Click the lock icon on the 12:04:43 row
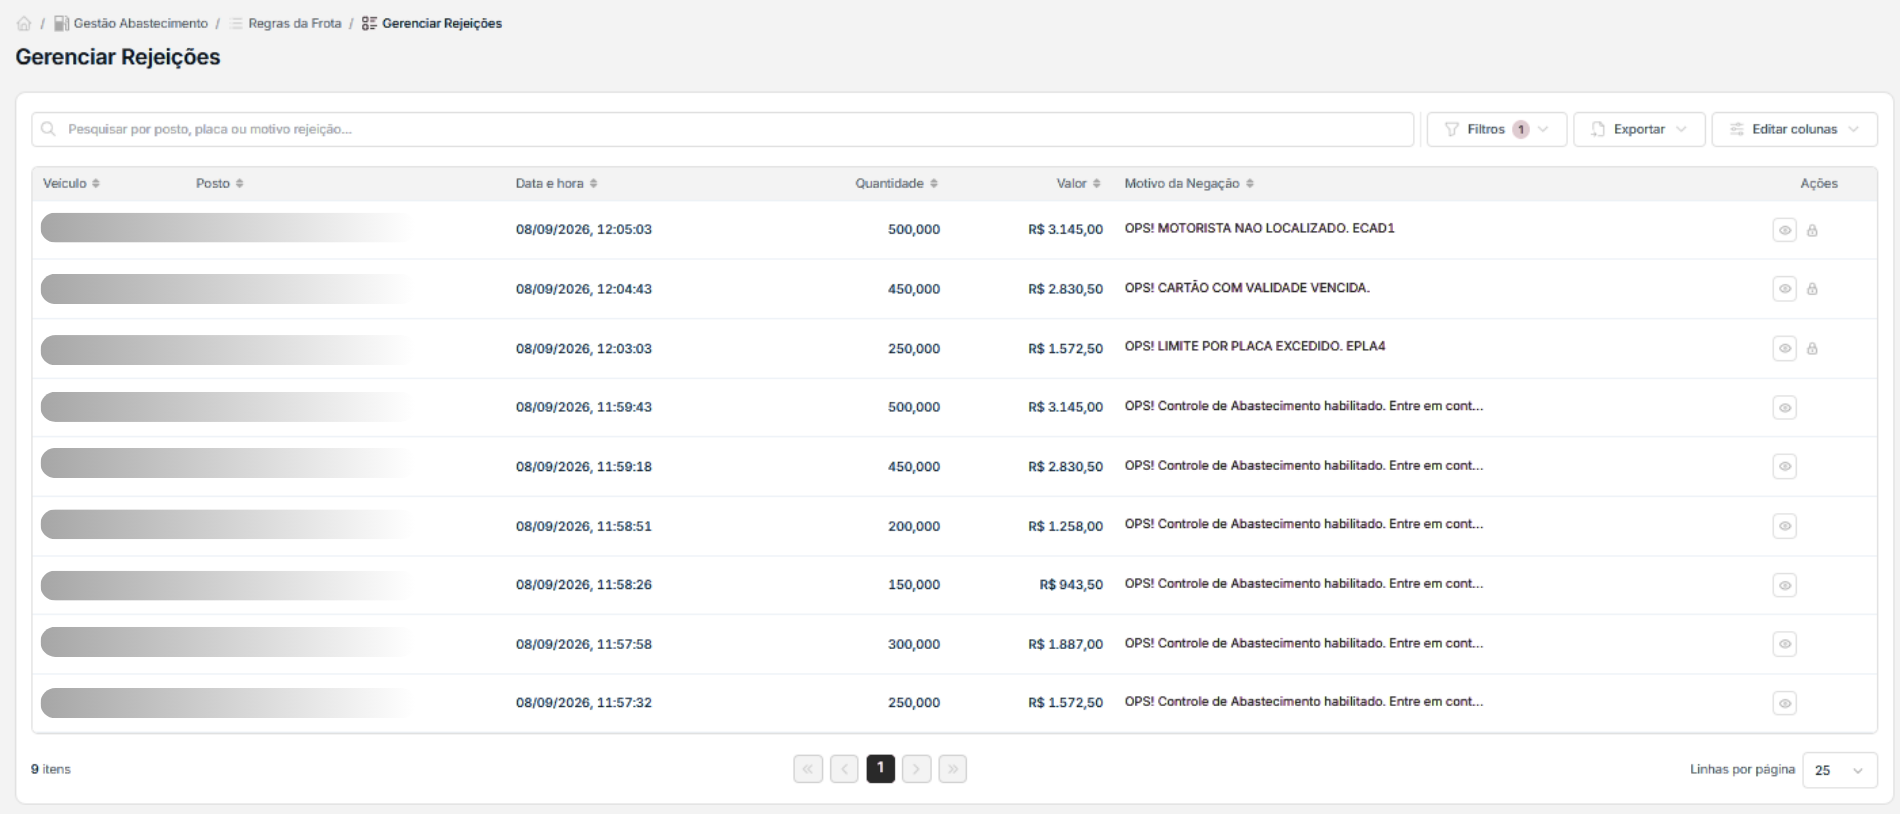Screen dimensions: 1900x814 [x=1812, y=289]
